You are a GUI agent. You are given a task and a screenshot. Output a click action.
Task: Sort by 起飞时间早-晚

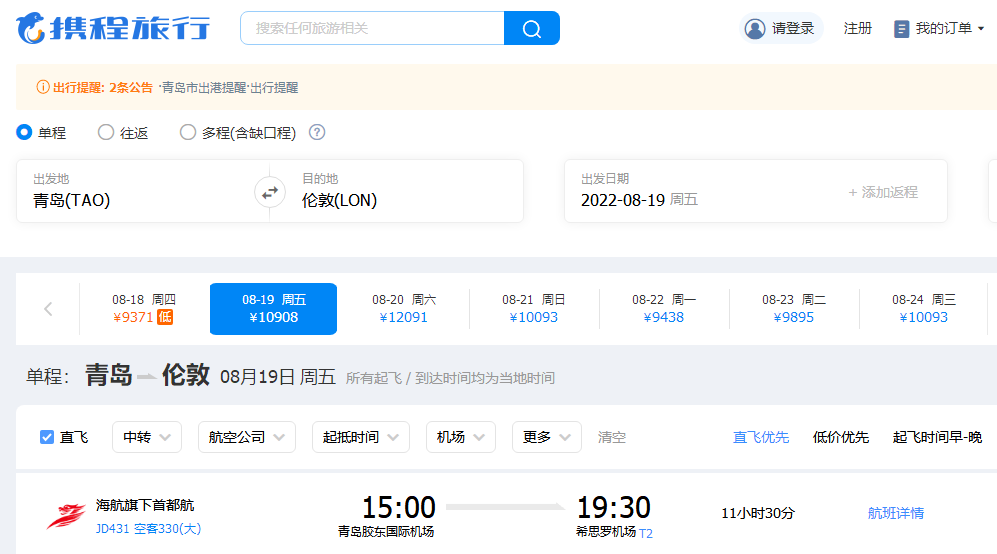click(x=937, y=437)
